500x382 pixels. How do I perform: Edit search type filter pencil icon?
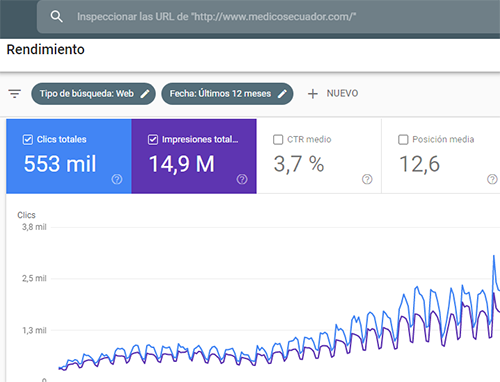point(145,94)
